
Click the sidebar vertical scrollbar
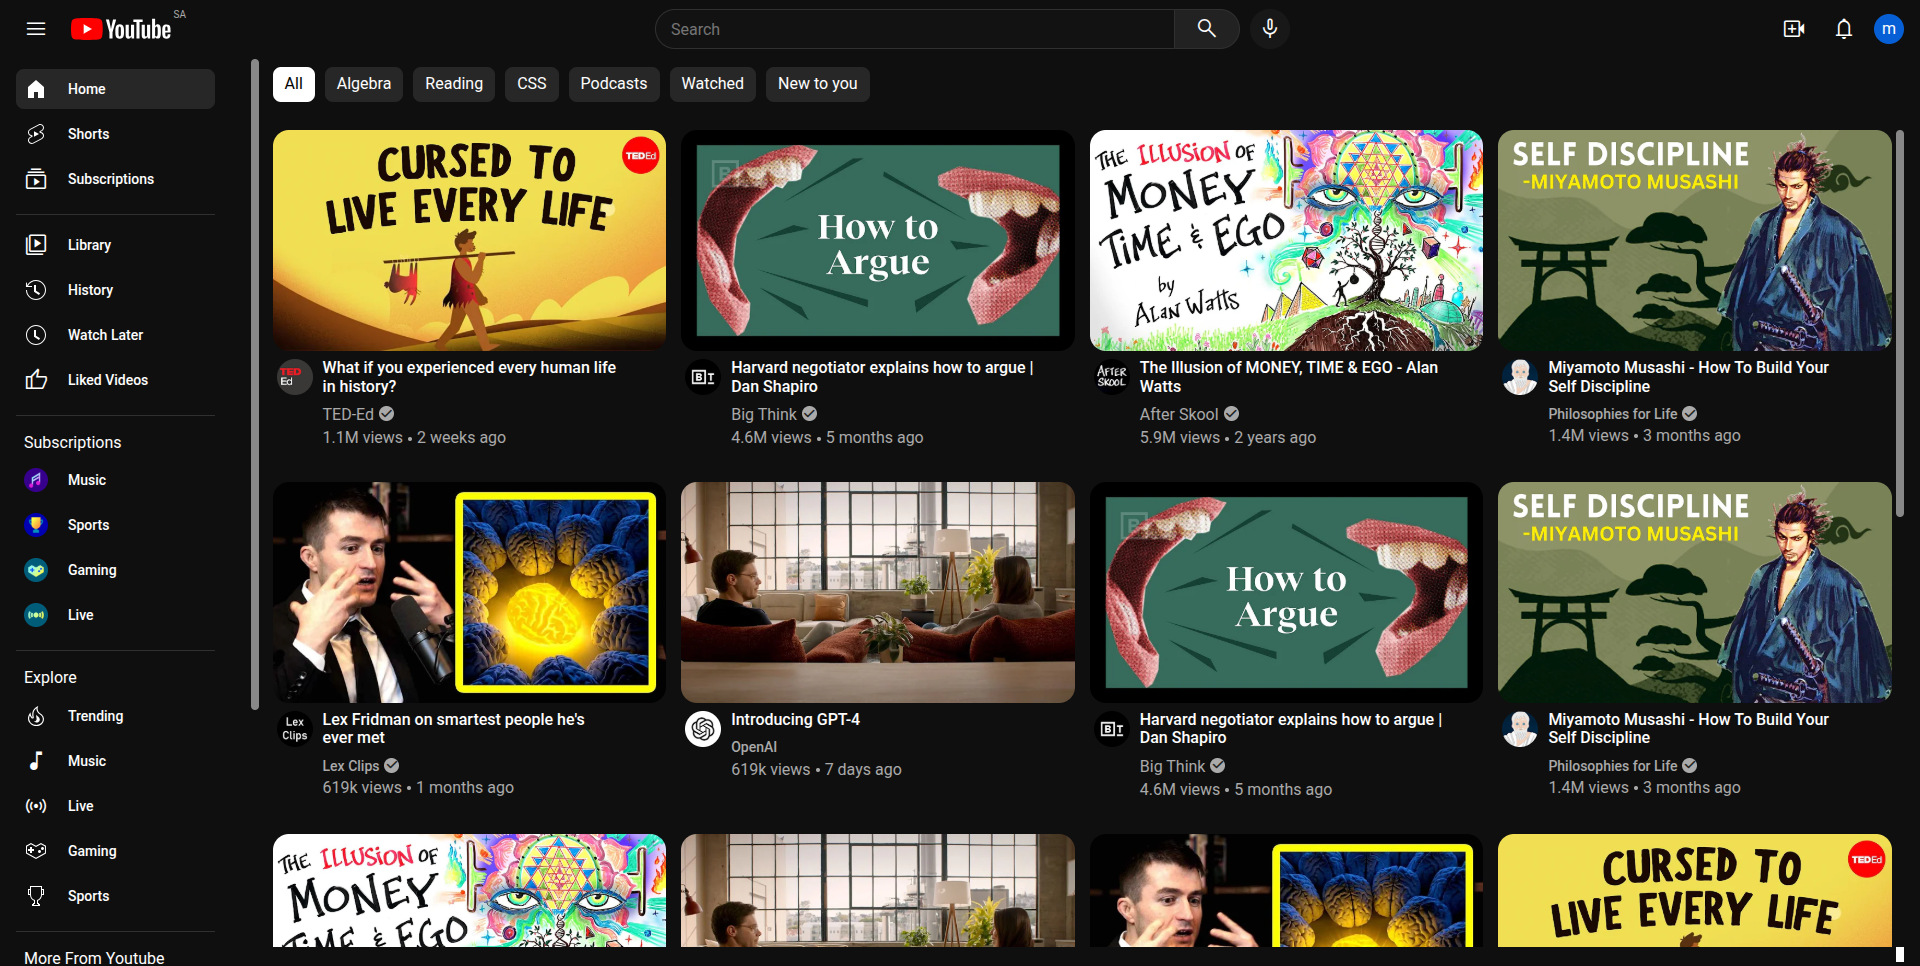click(255, 385)
